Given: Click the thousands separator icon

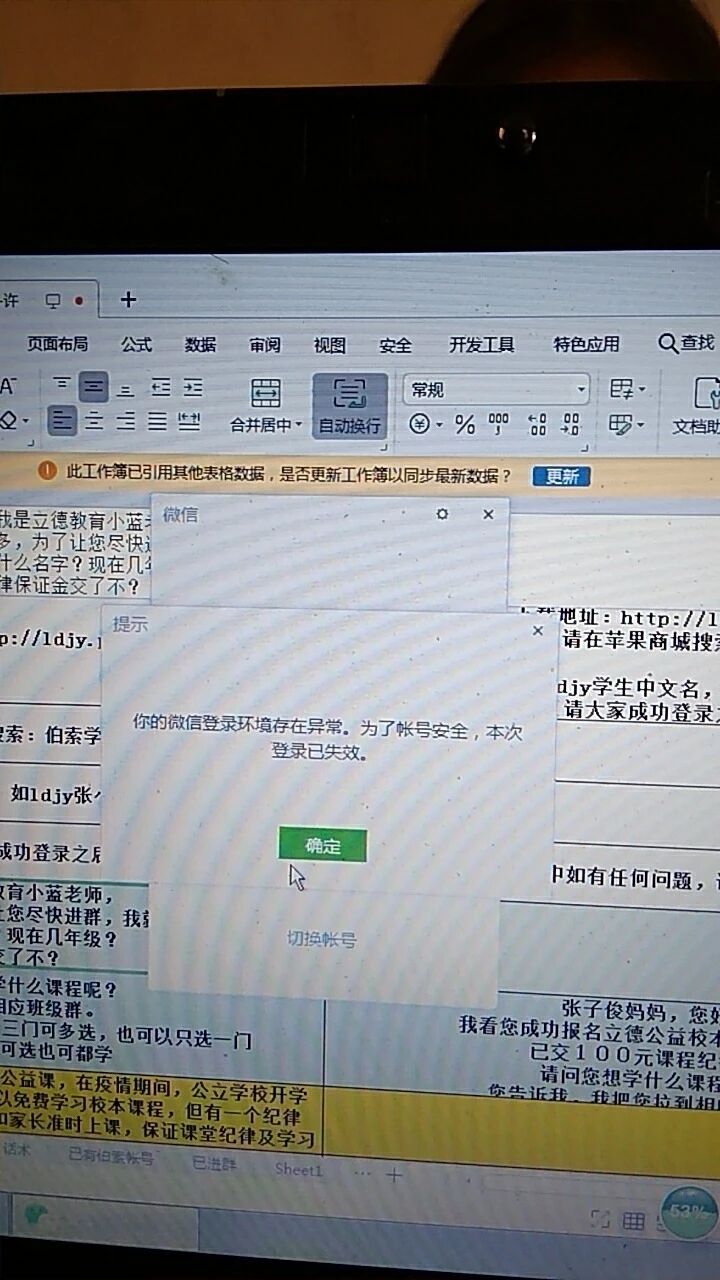Looking at the screenshot, I should coord(498,425).
